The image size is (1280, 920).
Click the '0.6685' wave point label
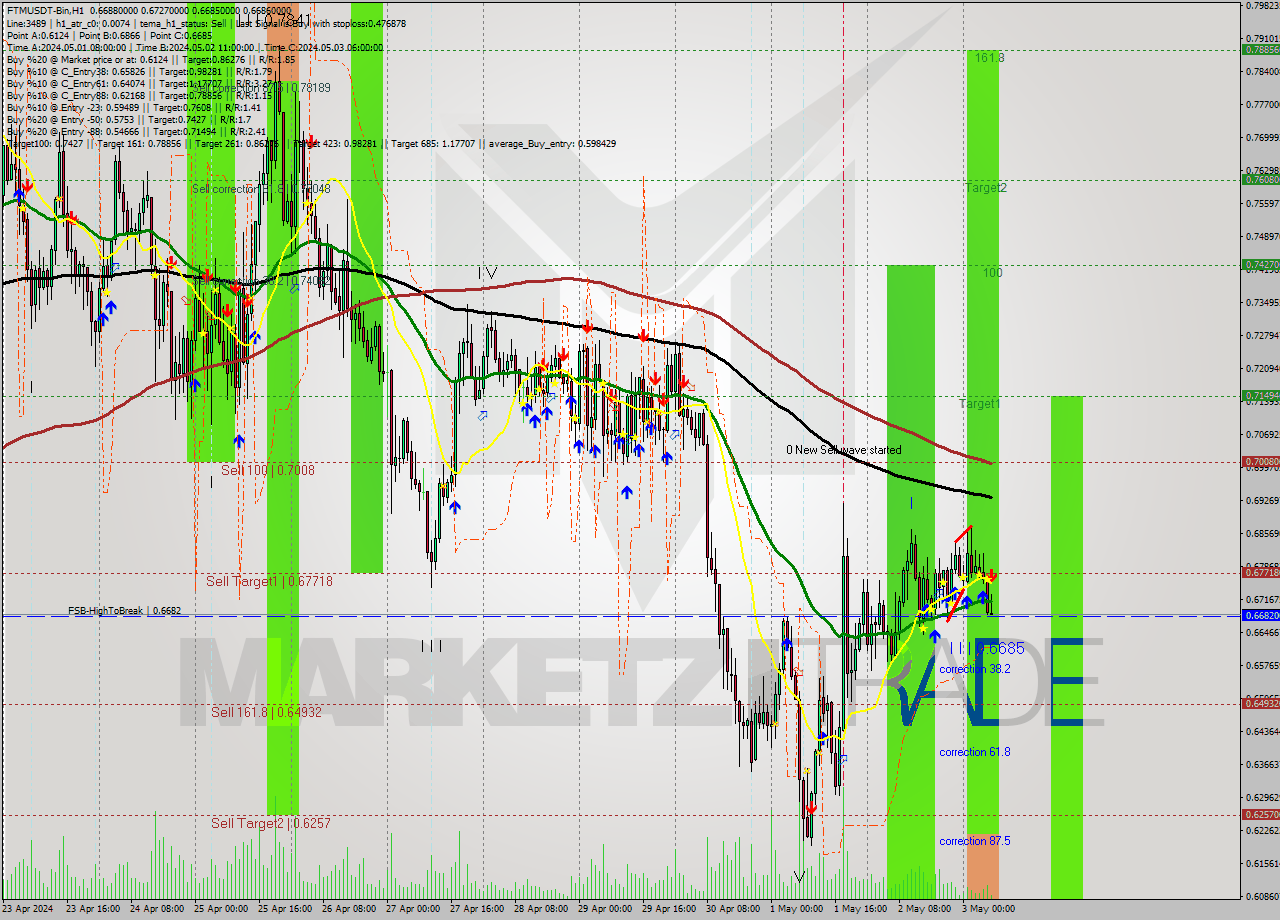[1001, 648]
